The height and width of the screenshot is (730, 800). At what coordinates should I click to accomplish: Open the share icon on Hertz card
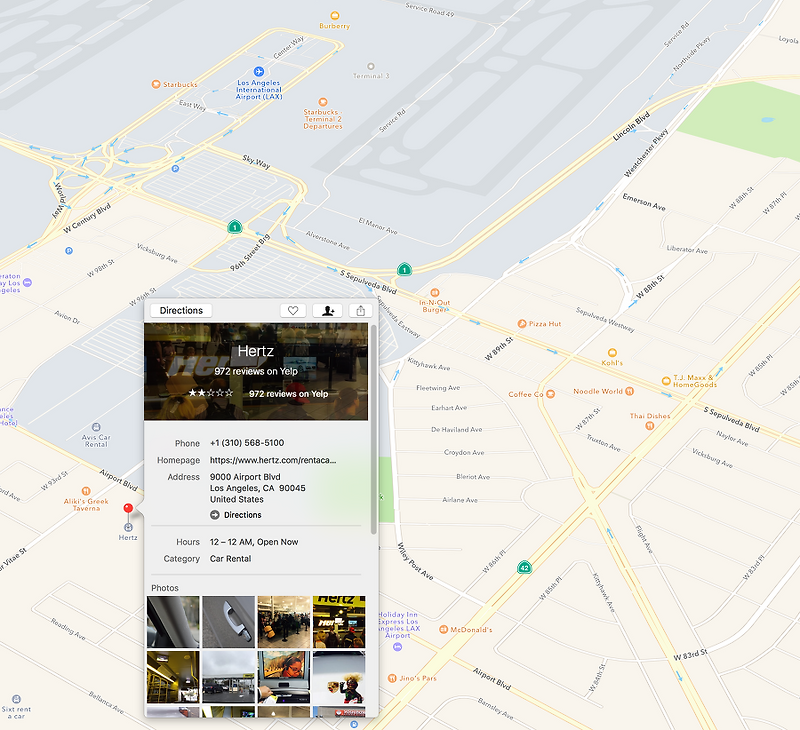(x=361, y=310)
